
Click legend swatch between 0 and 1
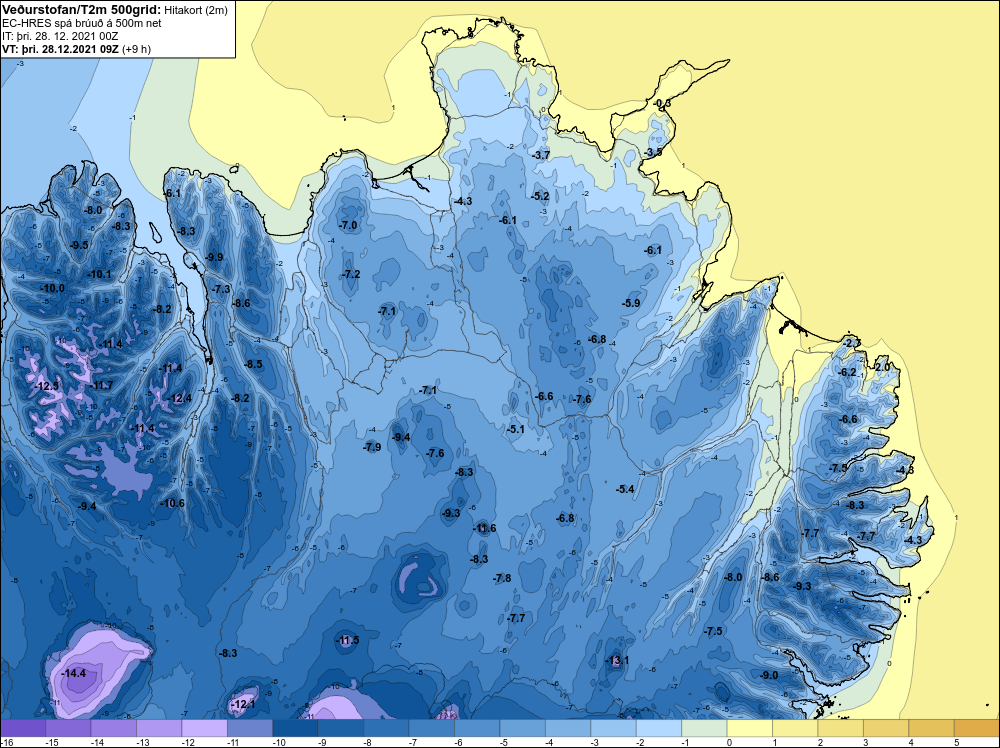[750, 728]
